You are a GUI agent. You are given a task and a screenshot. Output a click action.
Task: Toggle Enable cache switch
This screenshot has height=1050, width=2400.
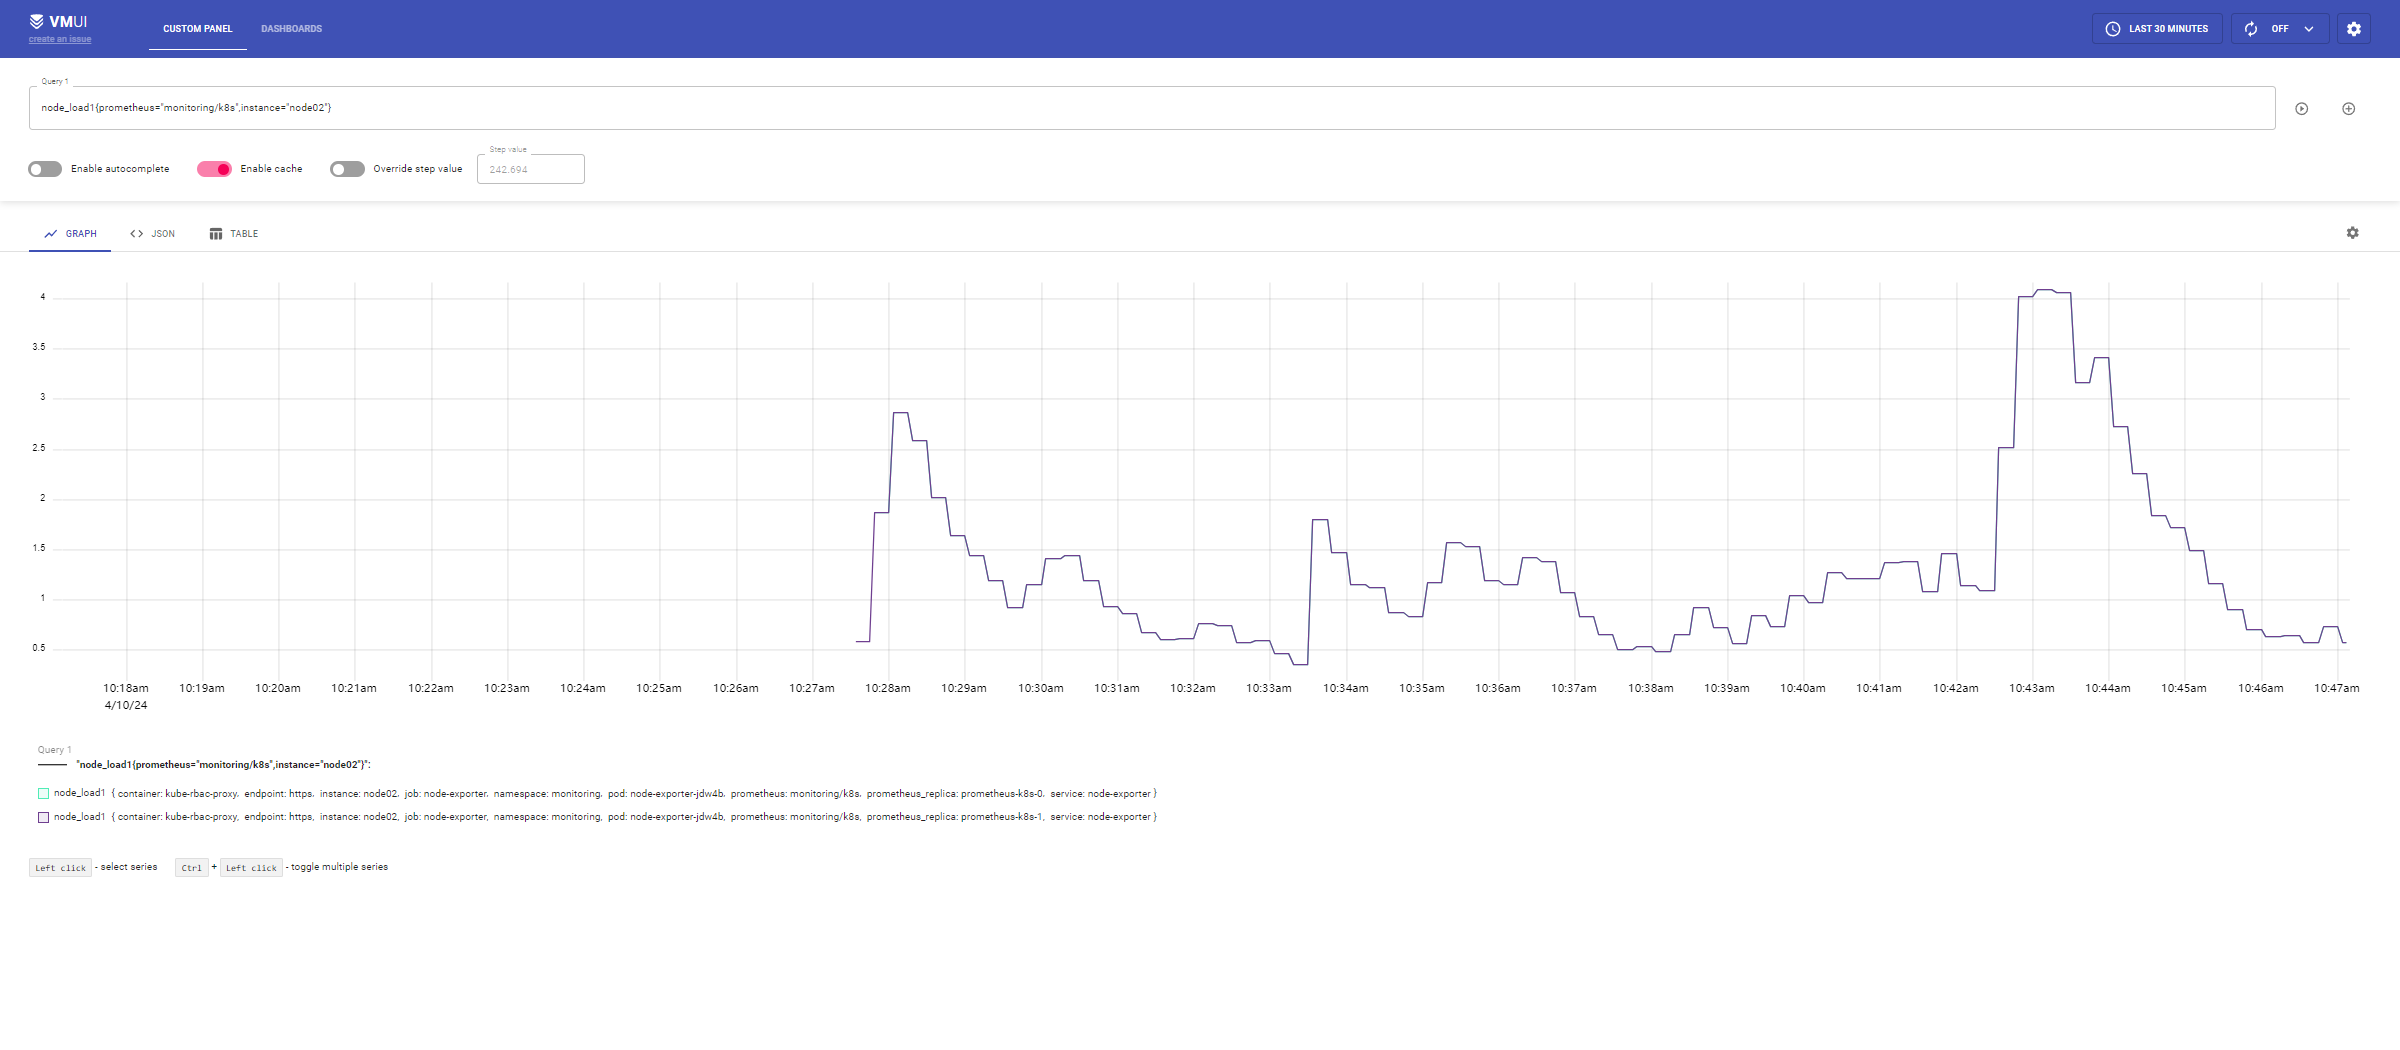point(214,169)
